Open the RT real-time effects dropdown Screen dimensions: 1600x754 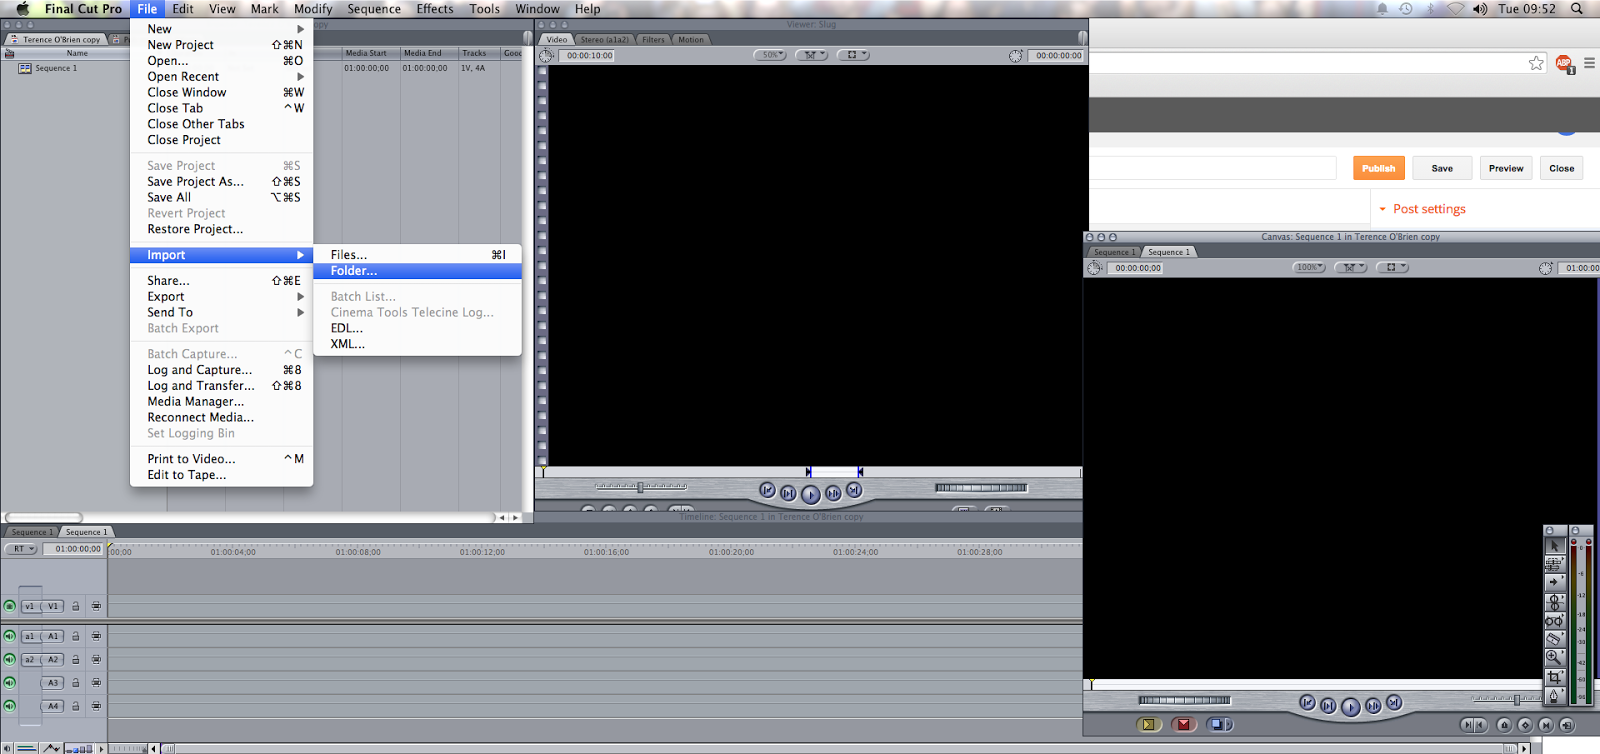pos(21,549)
